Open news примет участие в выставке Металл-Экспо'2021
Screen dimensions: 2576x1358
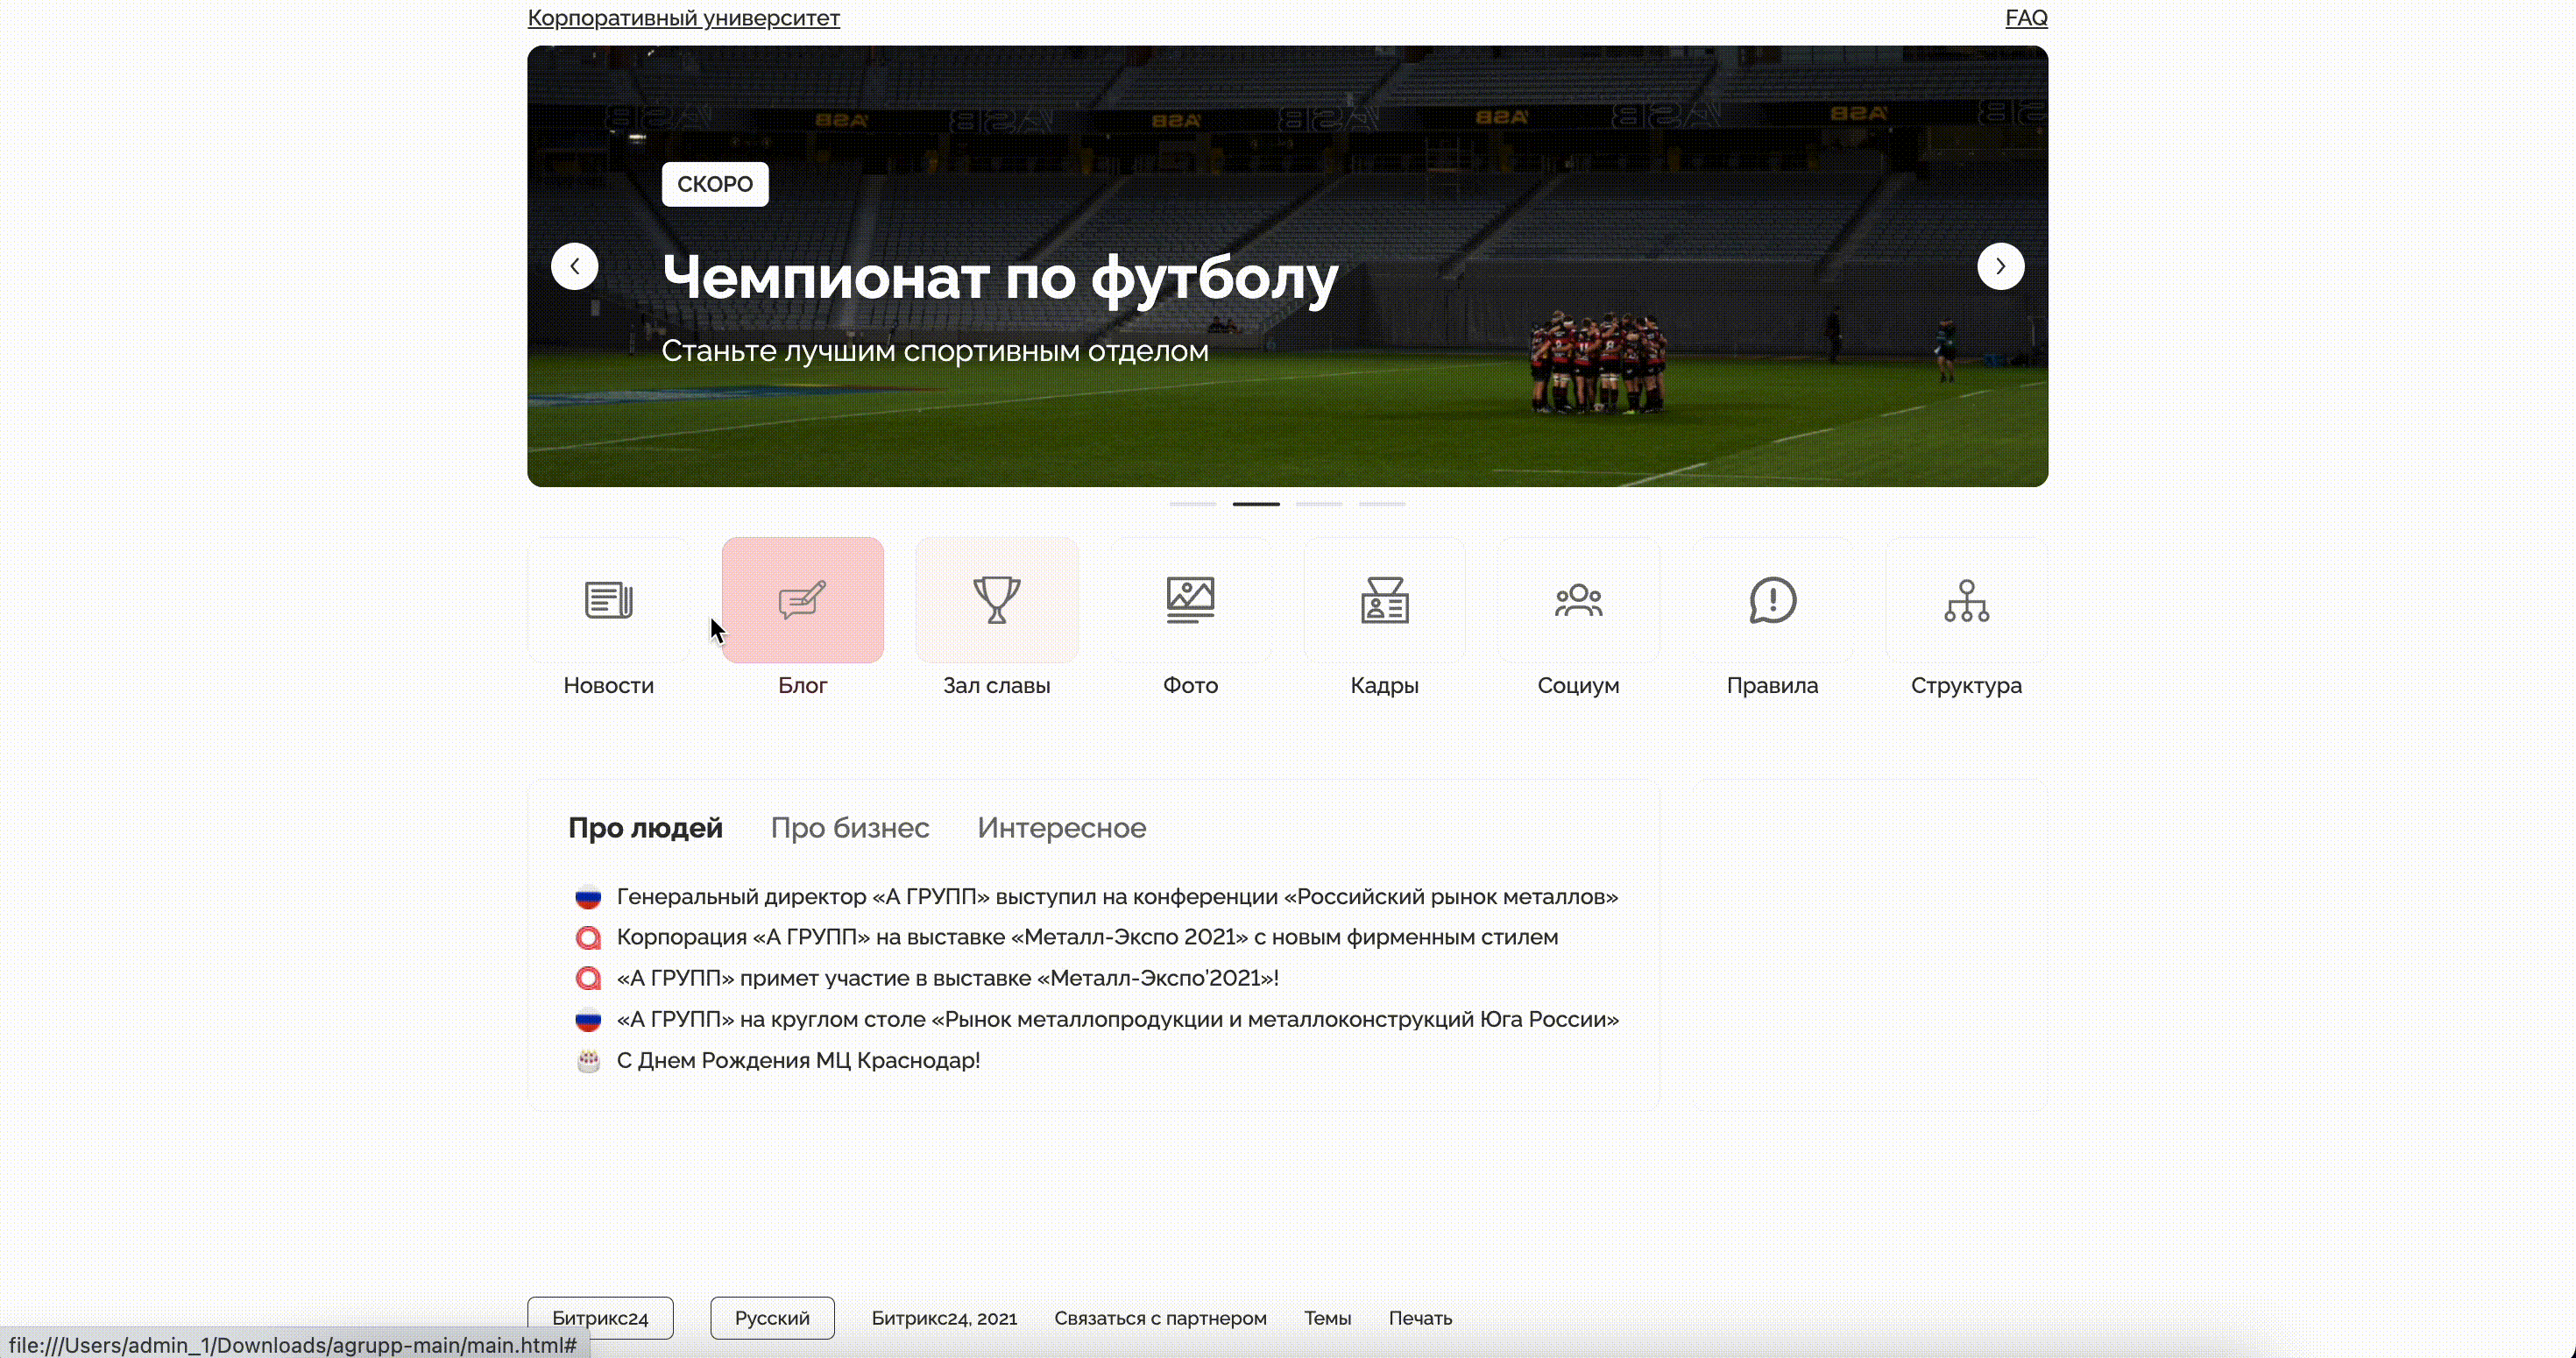pos(947,979)
